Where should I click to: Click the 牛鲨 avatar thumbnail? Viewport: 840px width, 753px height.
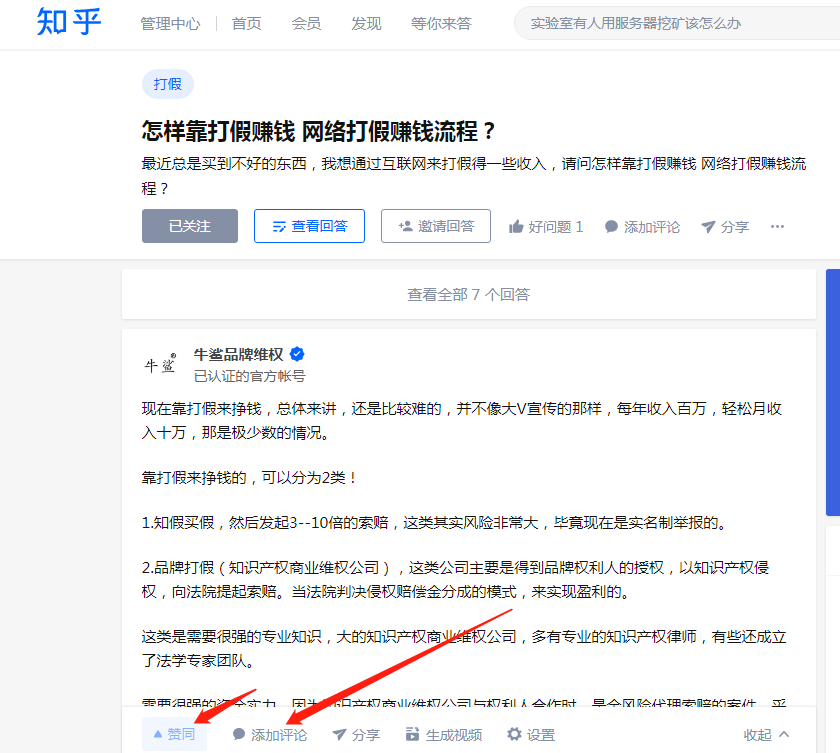click(x=160, y=364)
